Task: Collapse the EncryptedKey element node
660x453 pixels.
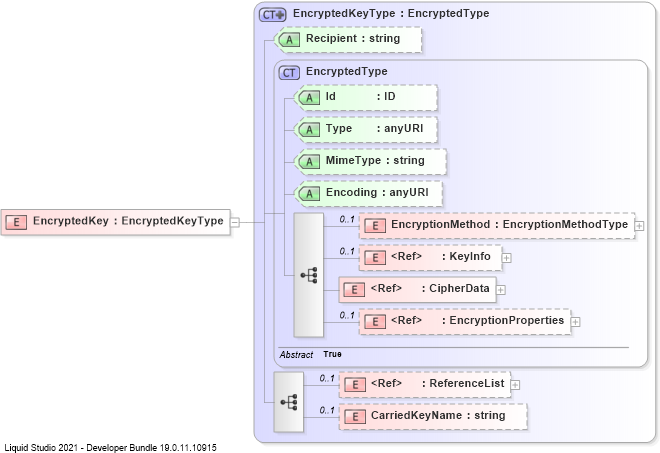Action: point(235,222)
